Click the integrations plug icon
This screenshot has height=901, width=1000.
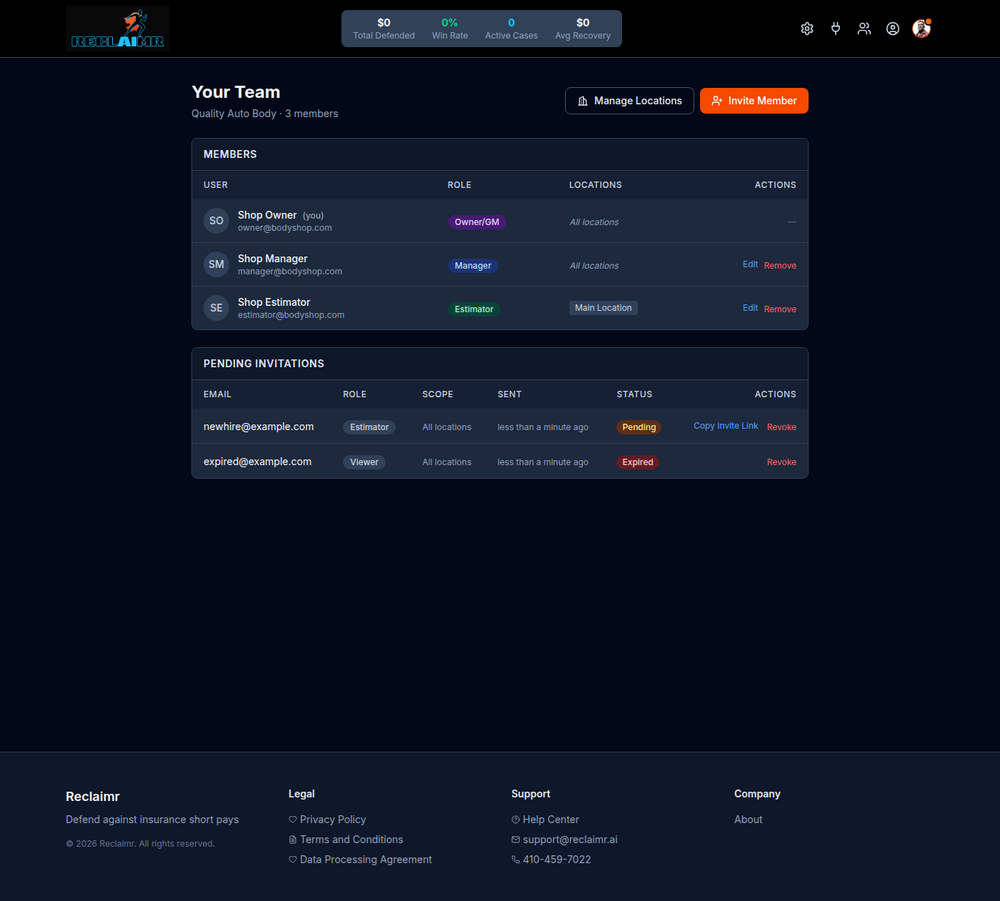point(835,29)
